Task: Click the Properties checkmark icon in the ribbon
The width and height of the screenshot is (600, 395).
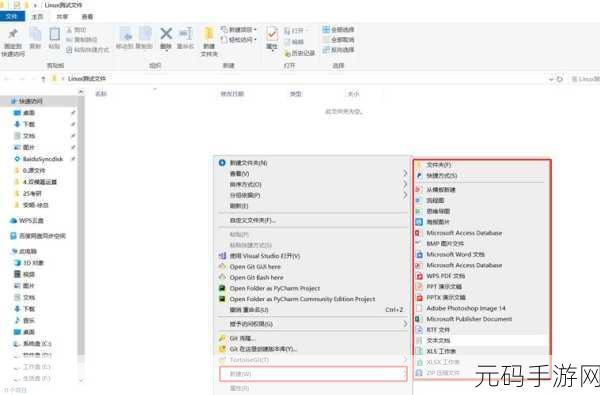Action: (x=272, y=34)
